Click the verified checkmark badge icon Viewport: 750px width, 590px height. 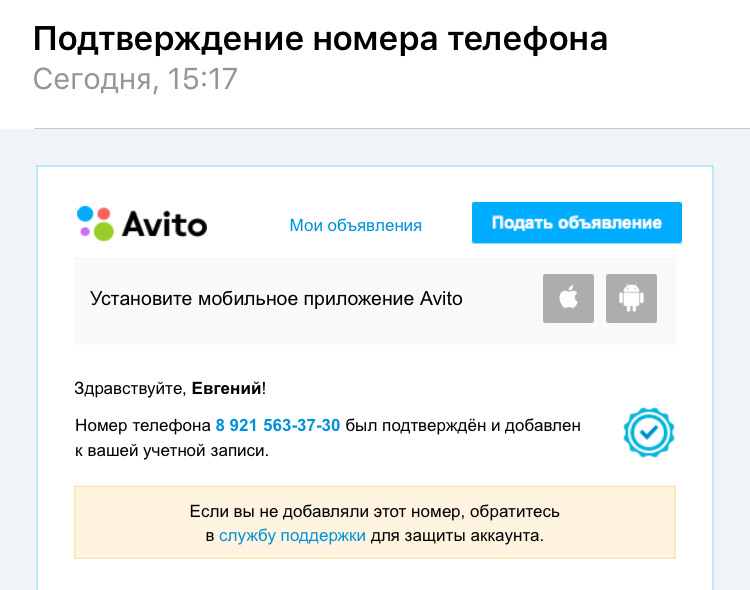[649, 432]
